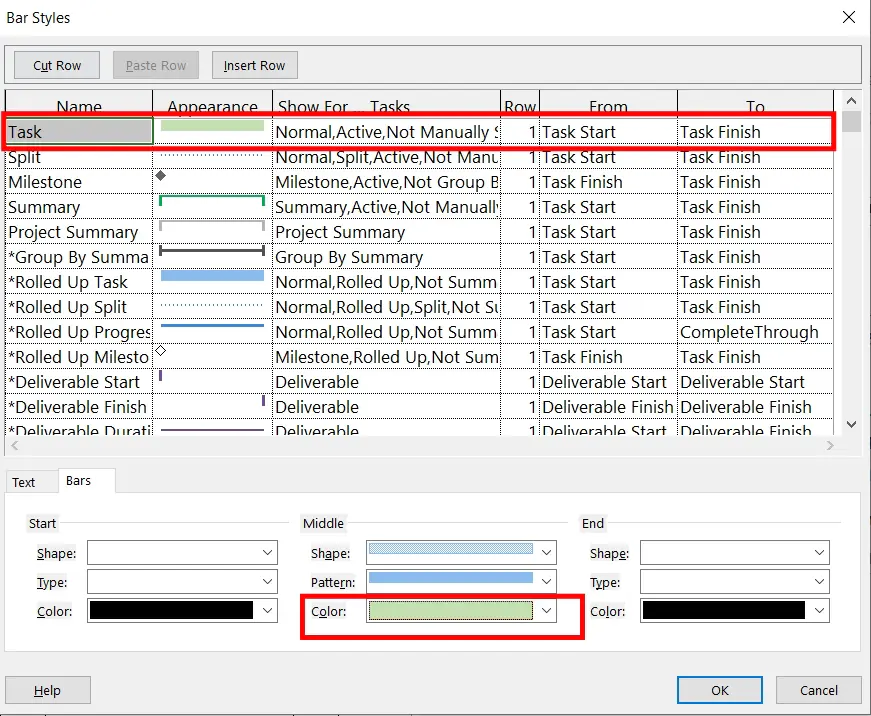The image size is (871, 716).
Task: Select the *Rolled Up Milestone name cell
Action: pyautogui.click(x=79, y=357)
